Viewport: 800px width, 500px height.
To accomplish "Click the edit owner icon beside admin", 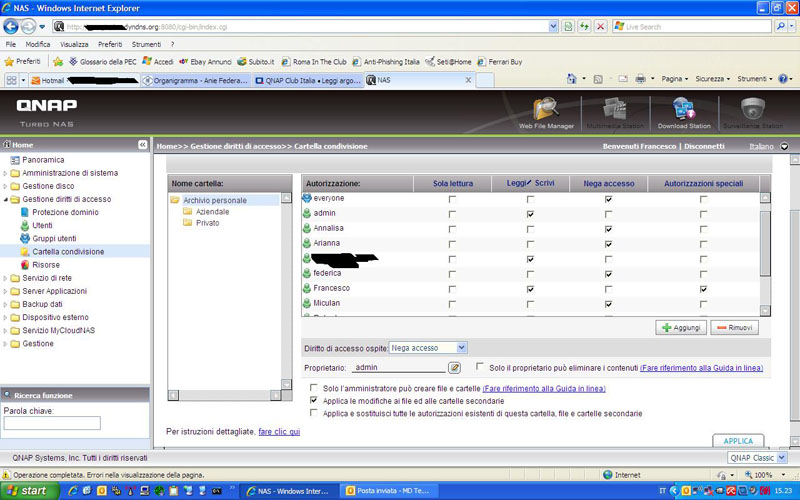I will tap(455, 368).
